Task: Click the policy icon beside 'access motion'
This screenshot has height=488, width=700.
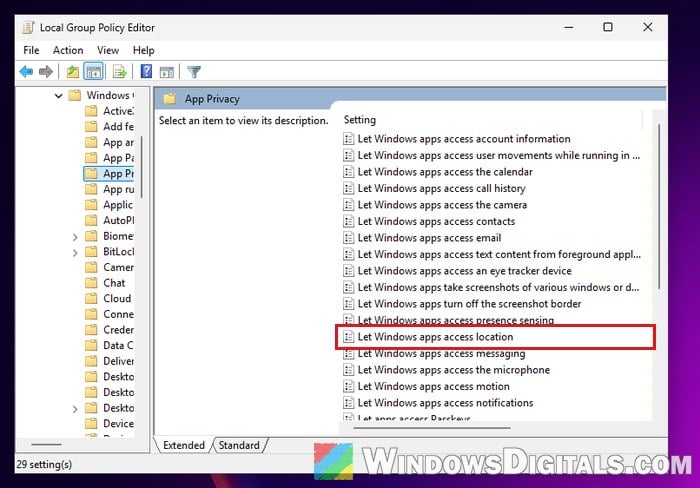Action: (x=349, y=387)
